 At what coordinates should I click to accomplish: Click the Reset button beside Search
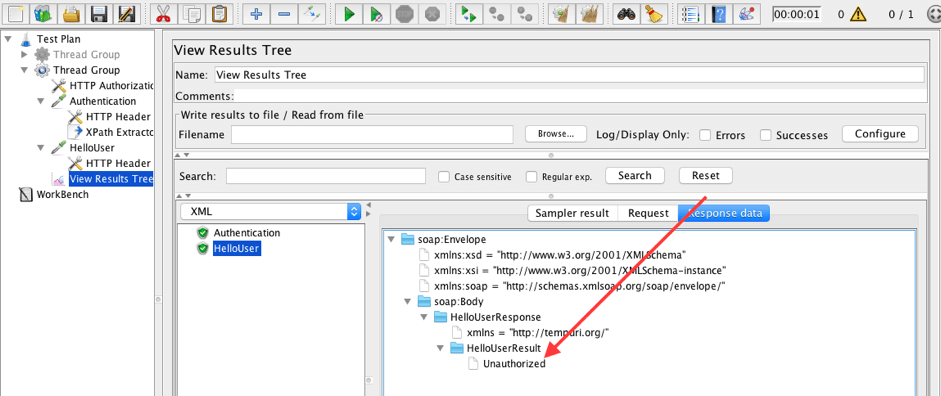[705, 176]
